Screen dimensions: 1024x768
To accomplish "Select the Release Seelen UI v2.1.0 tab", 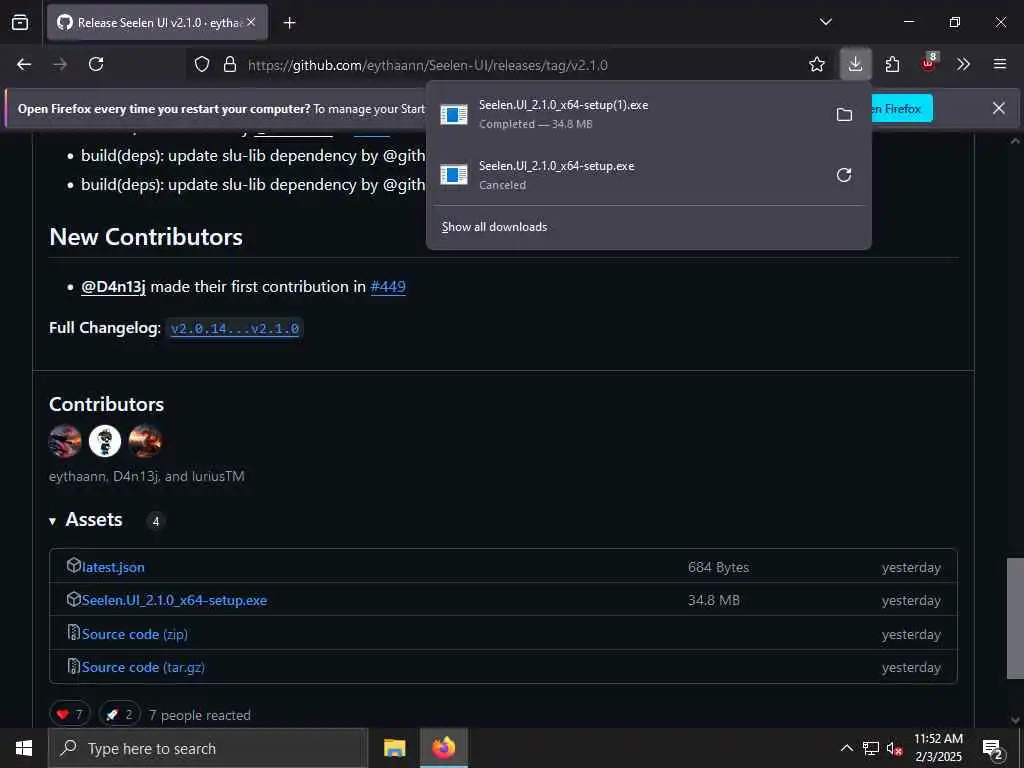I will point(157,22).
